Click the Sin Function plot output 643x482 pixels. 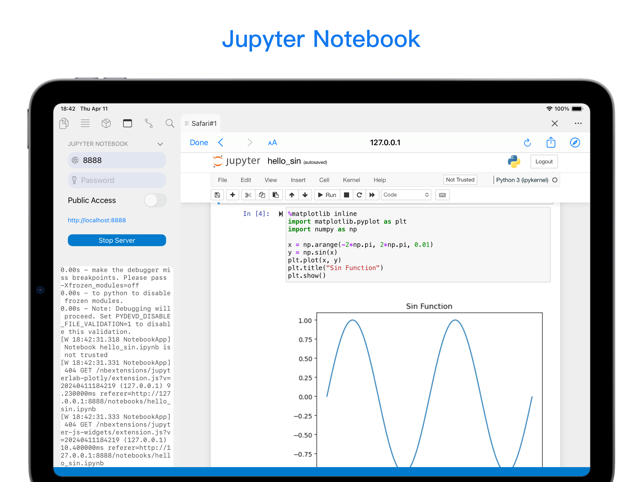(x=418, y=384)
